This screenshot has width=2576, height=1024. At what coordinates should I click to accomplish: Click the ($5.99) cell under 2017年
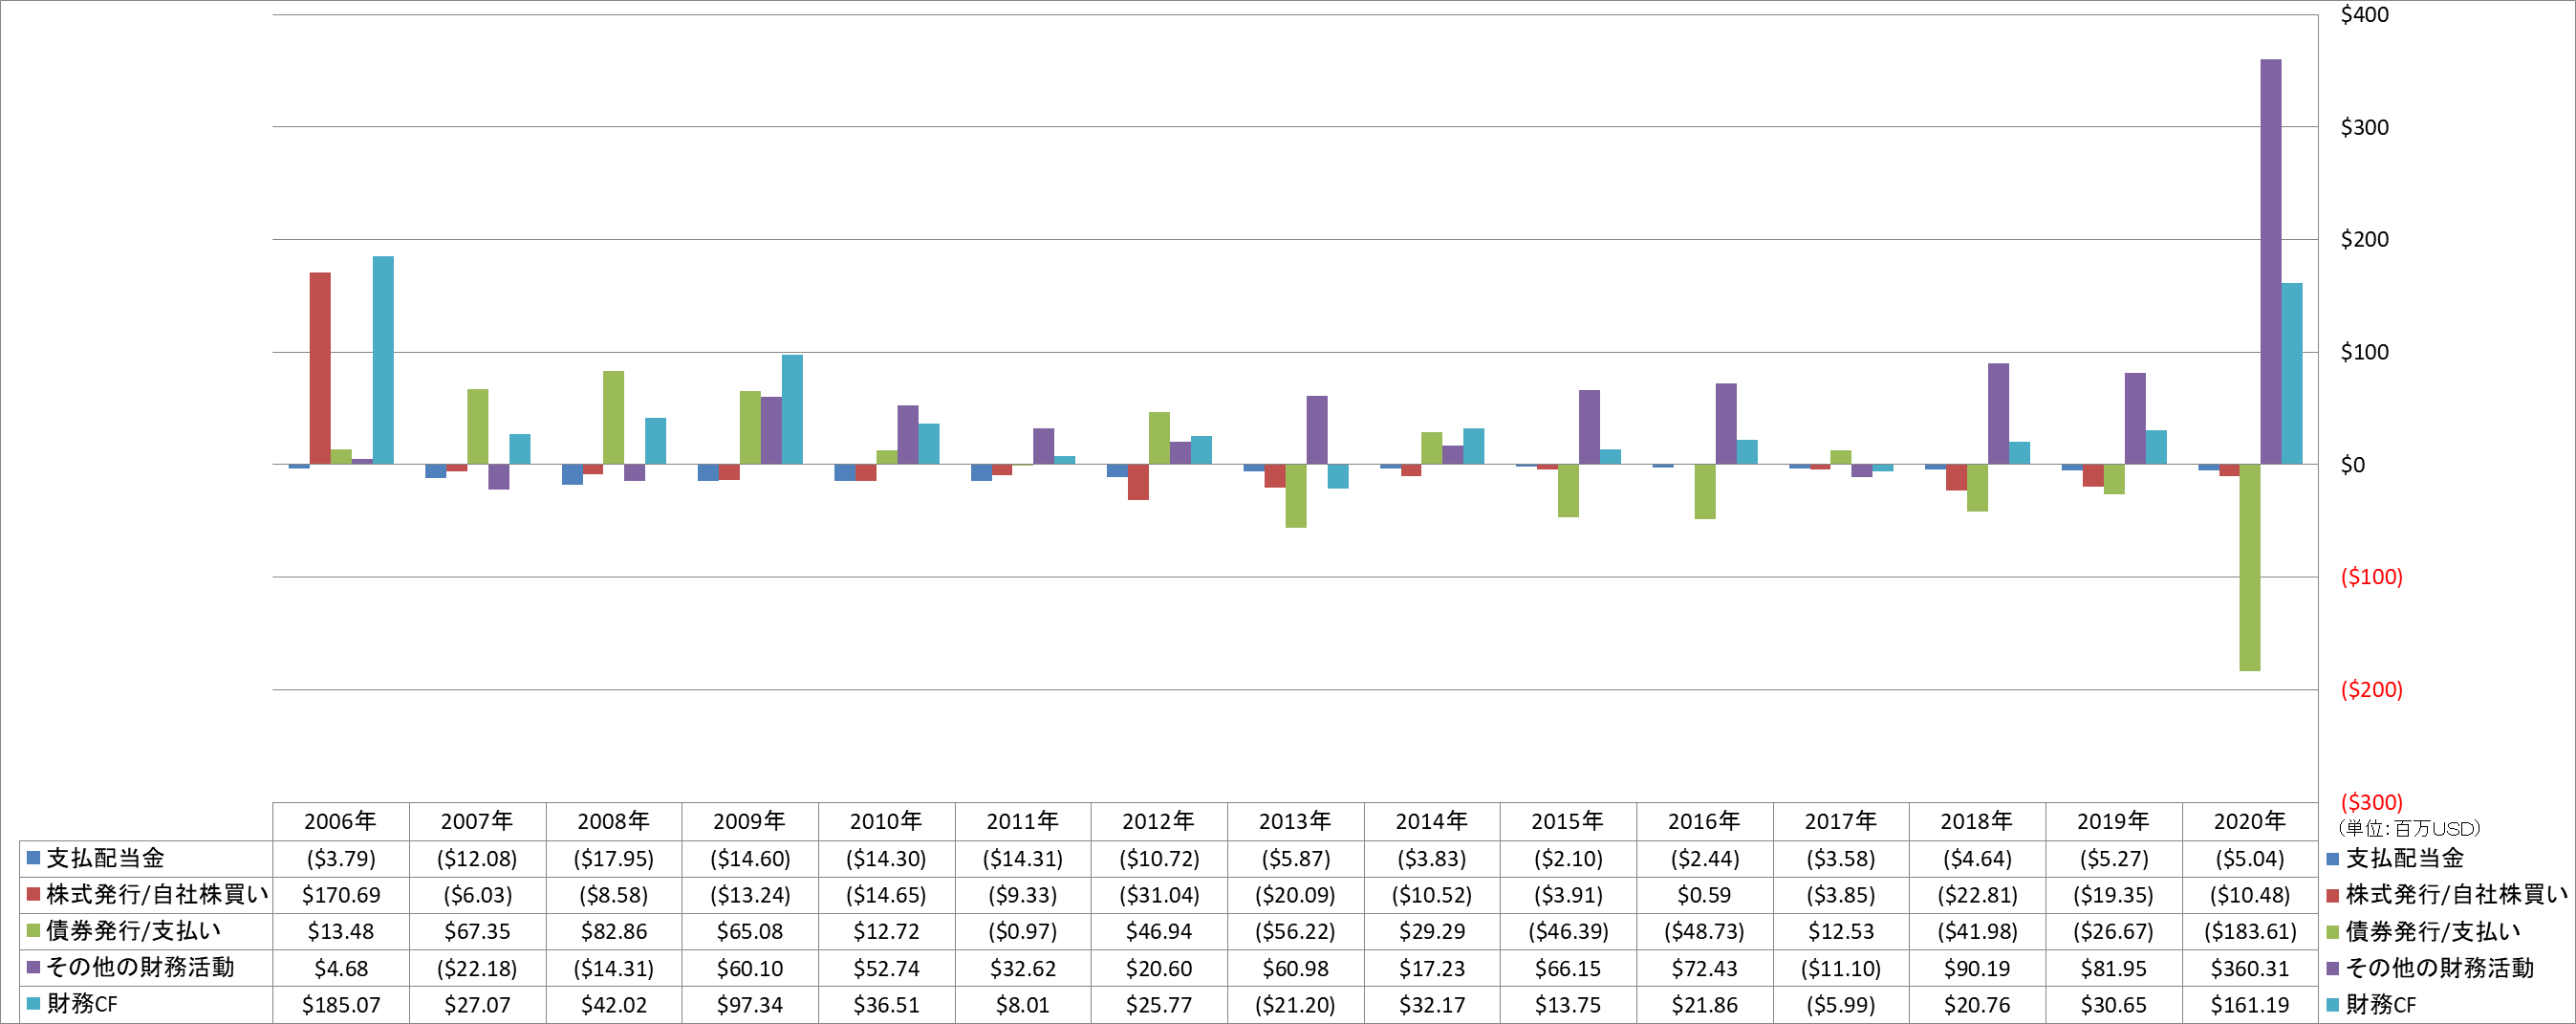click(x=1841, y=1005)
